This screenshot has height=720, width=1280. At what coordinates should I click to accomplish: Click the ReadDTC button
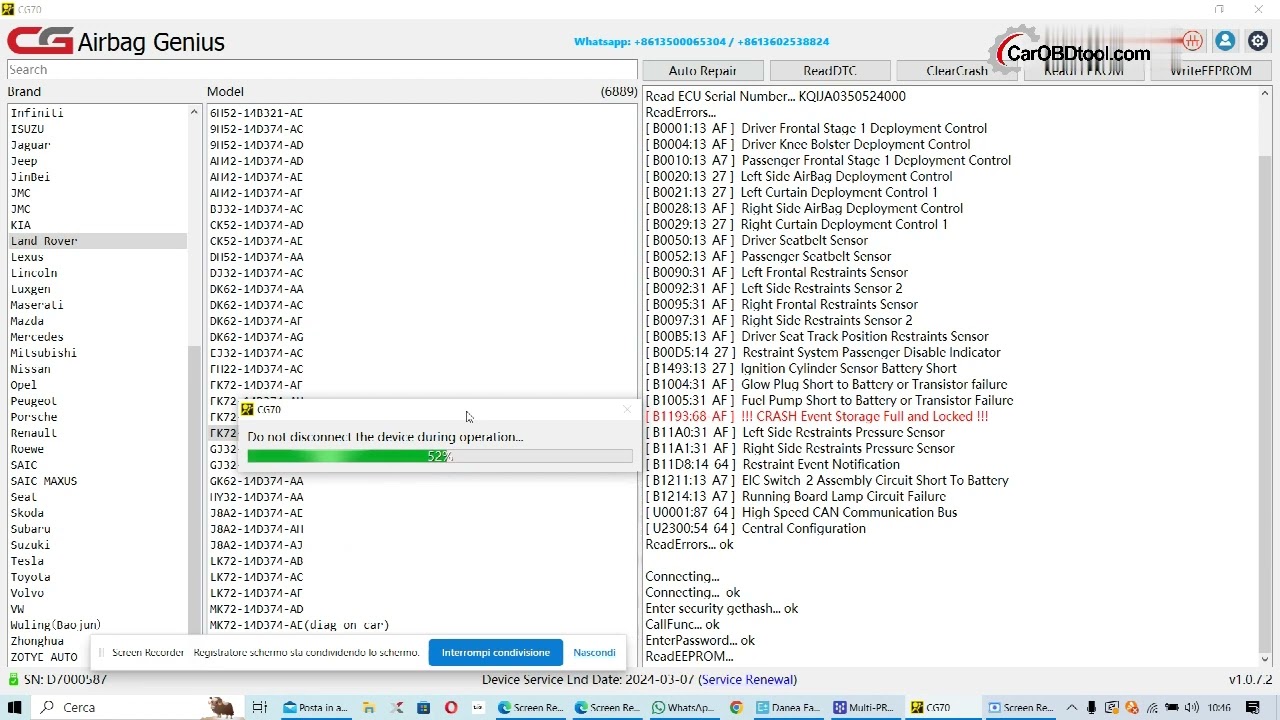[830, 71]
